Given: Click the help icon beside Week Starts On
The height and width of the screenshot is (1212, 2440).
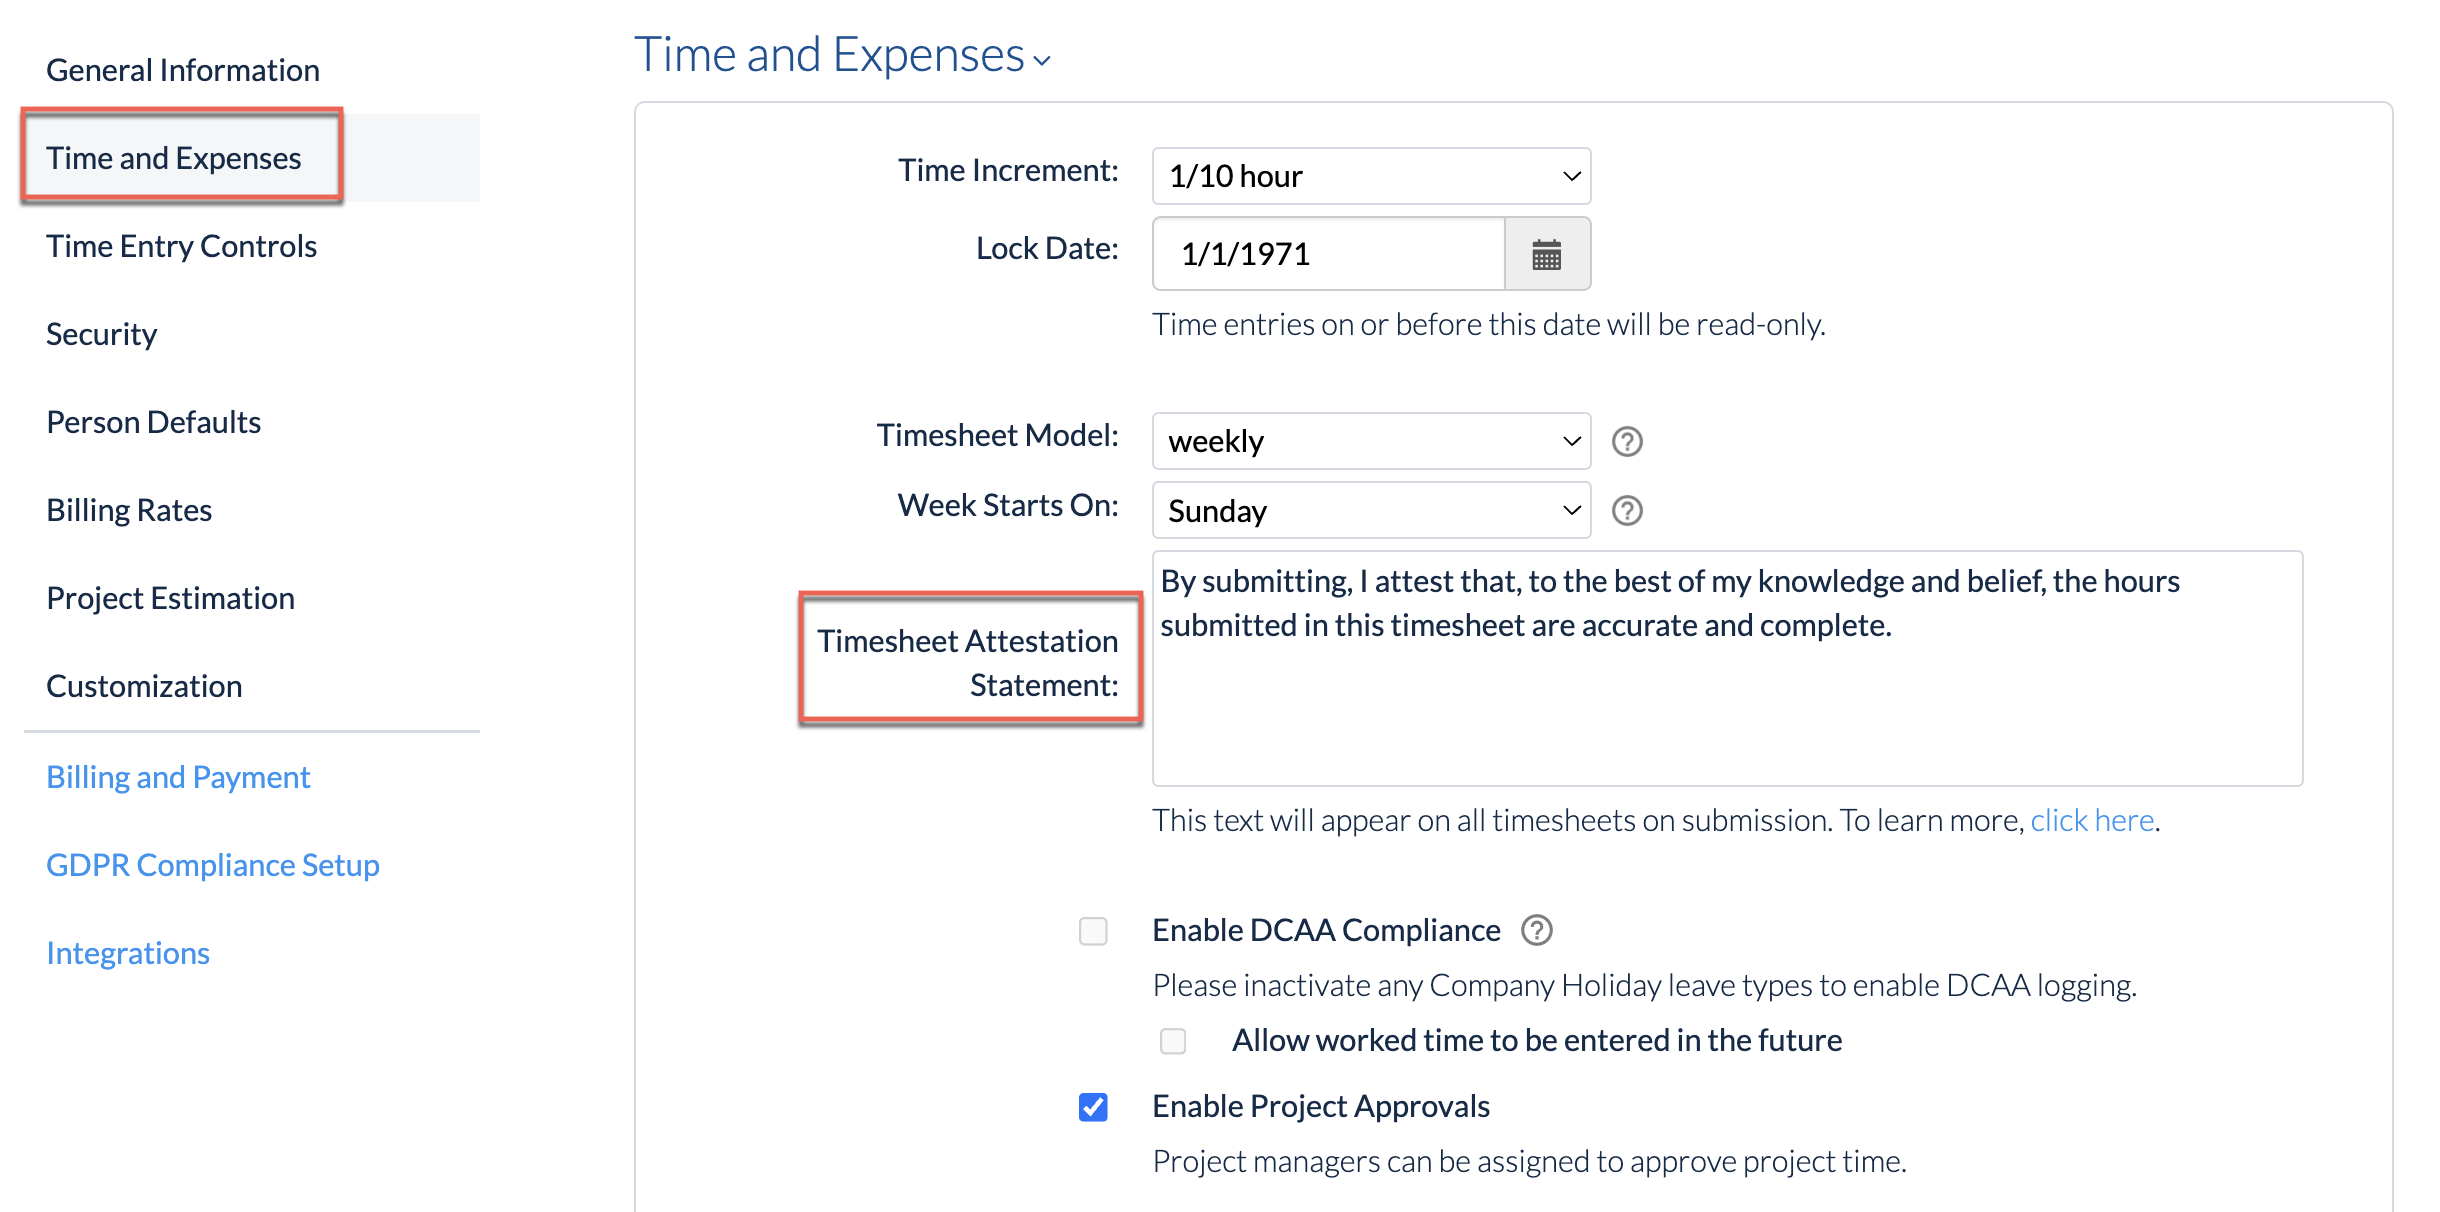Looking at the screenshot, I should [1627, 510].
